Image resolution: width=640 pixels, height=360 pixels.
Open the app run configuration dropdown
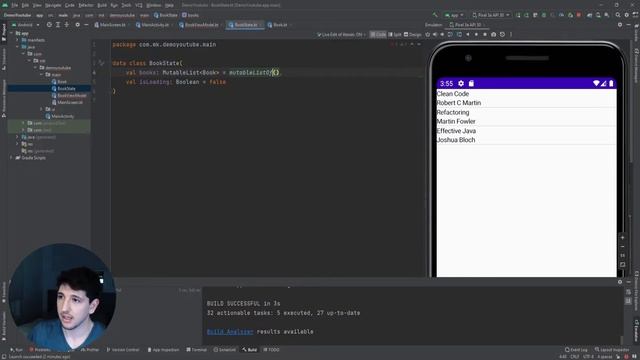coord(454,15)
